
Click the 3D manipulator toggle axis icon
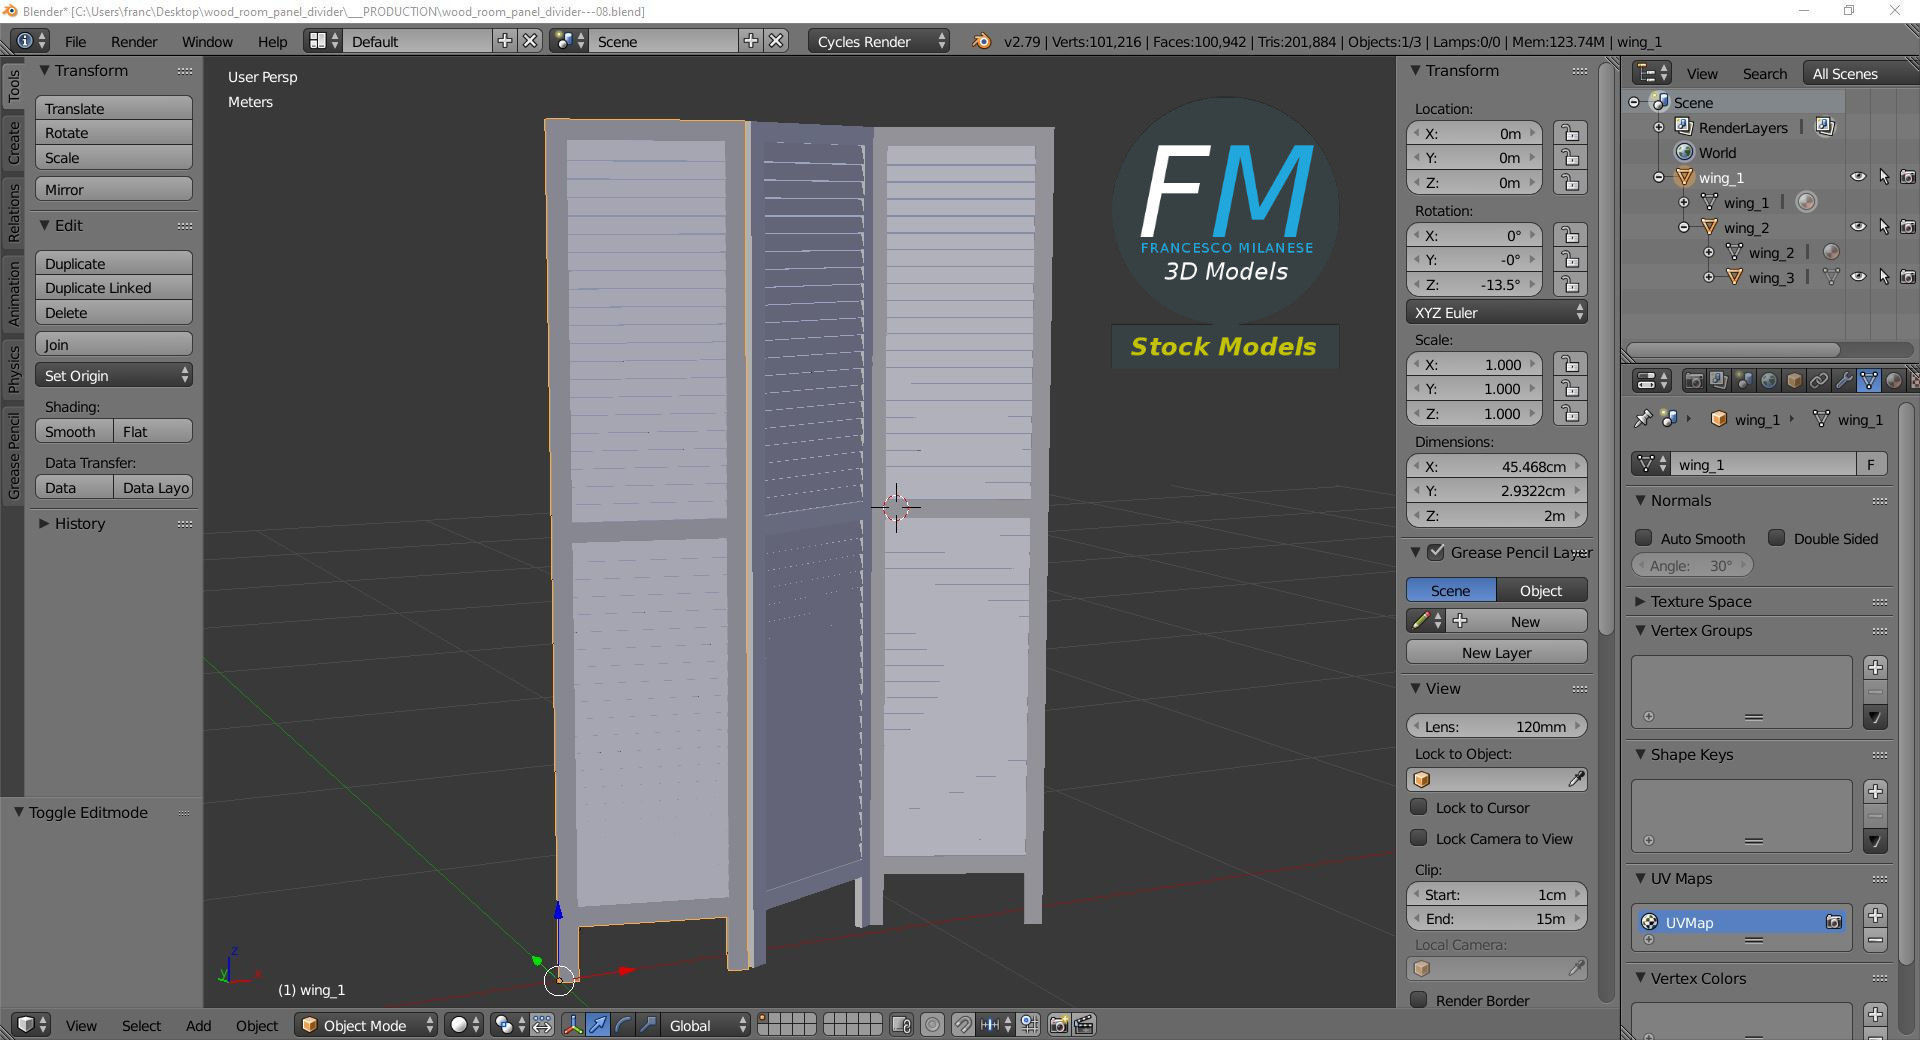coord(573,1025)
